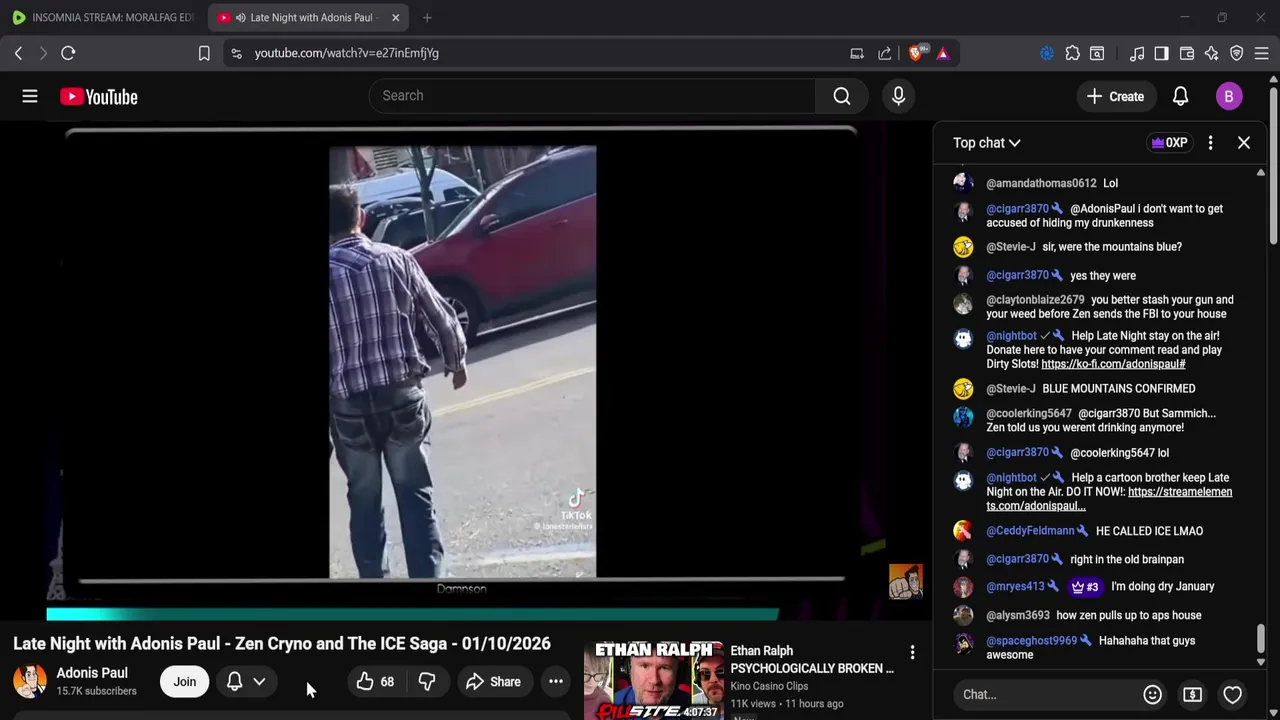This screenshot has width=1280, height=720.
Task: Click the Create button
Action: (1116, 96)
